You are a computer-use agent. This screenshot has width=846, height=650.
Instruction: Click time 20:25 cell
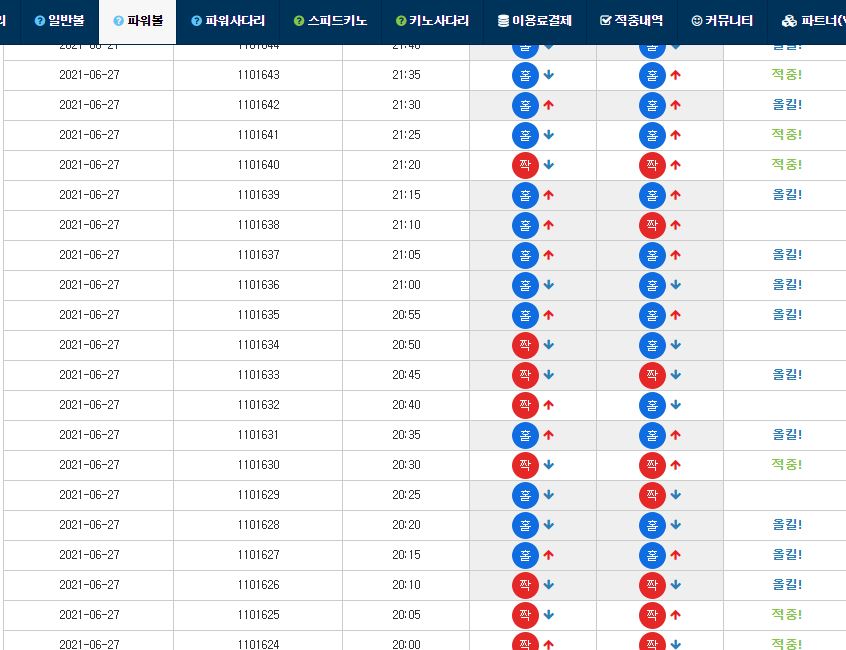(x=406, y=495)
